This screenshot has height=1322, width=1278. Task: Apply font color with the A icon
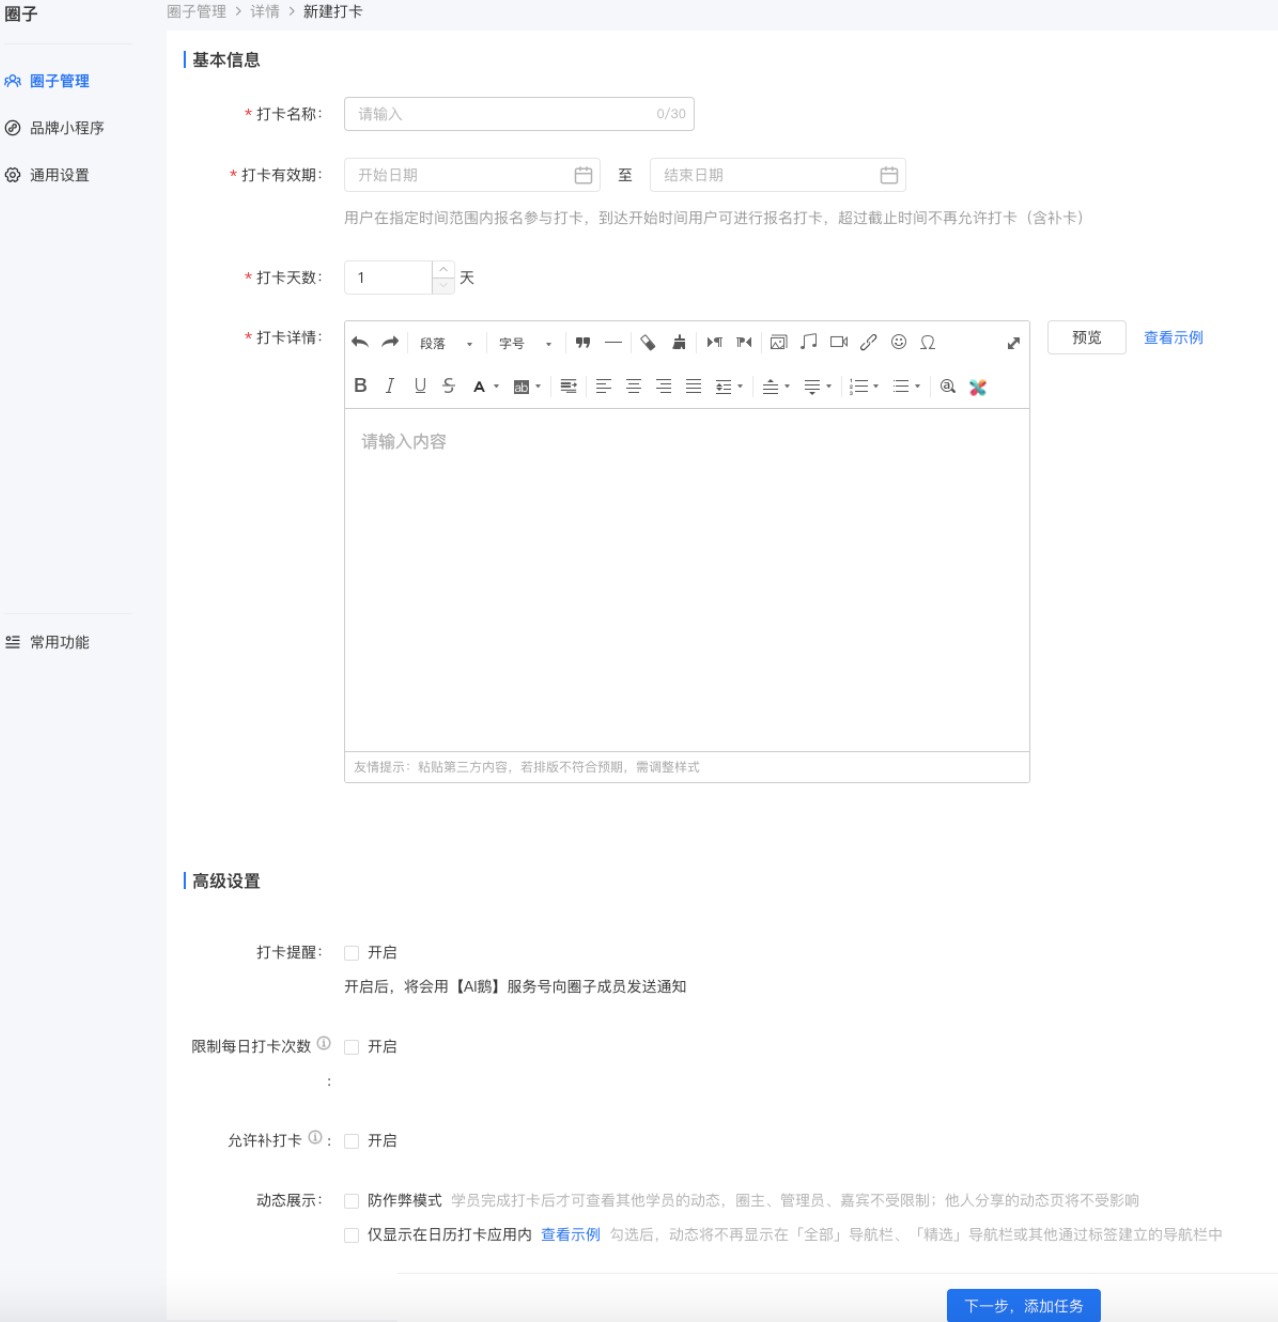(x=479, y=386)
